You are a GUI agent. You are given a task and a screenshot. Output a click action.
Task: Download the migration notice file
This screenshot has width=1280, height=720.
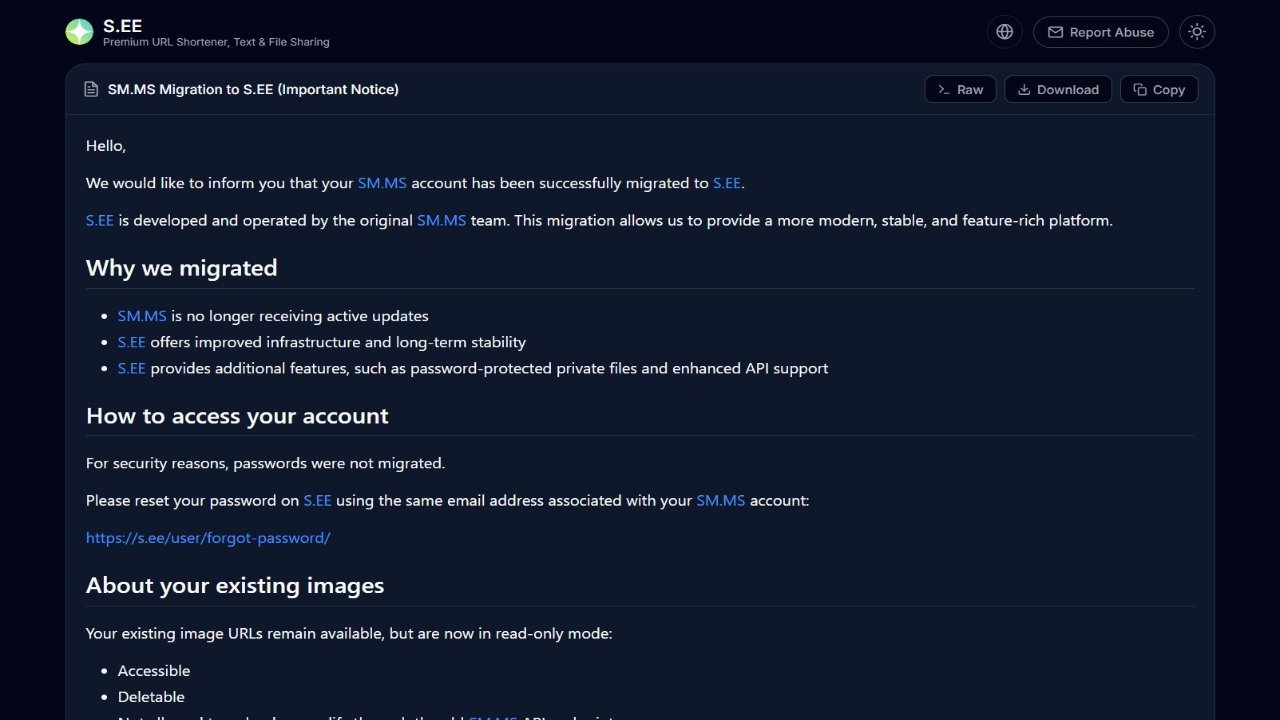click(1058, 89)
